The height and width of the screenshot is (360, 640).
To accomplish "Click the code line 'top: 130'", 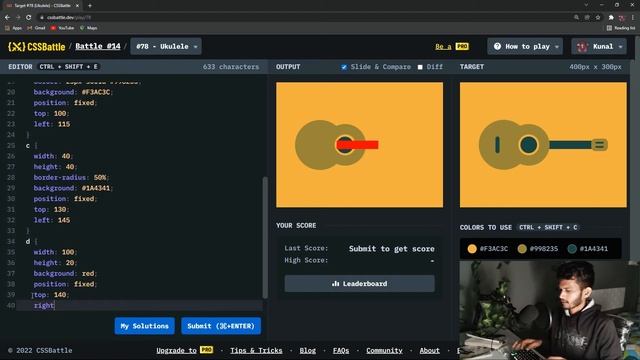I will (51, 209).
